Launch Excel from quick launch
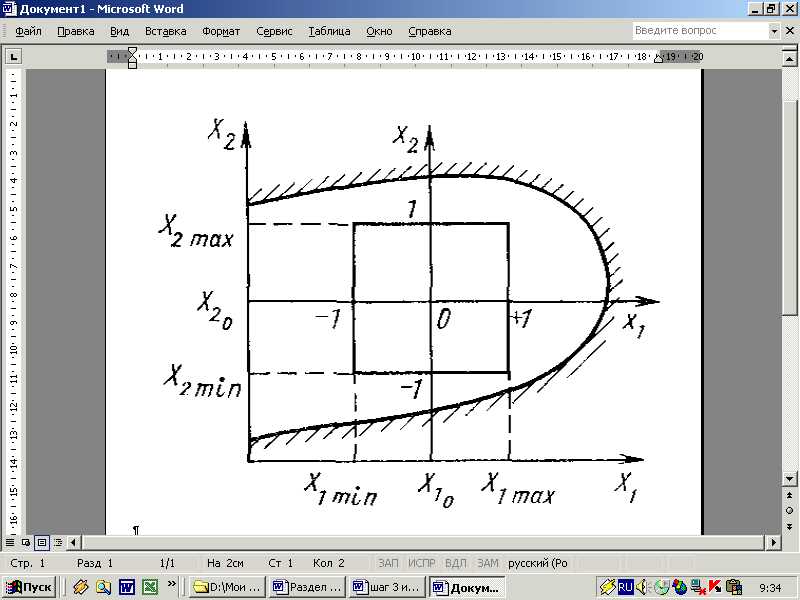Image resolution: width=800 pixels, height=600 pixels. (x=150, y=587)
